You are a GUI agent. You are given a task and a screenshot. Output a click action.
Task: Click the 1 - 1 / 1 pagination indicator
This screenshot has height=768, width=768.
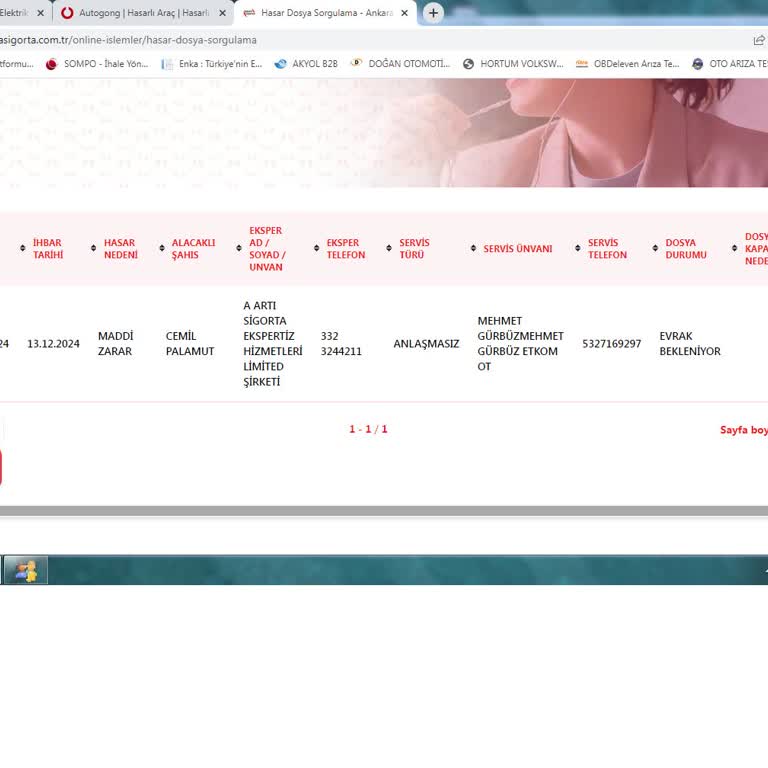coord(368,430)
